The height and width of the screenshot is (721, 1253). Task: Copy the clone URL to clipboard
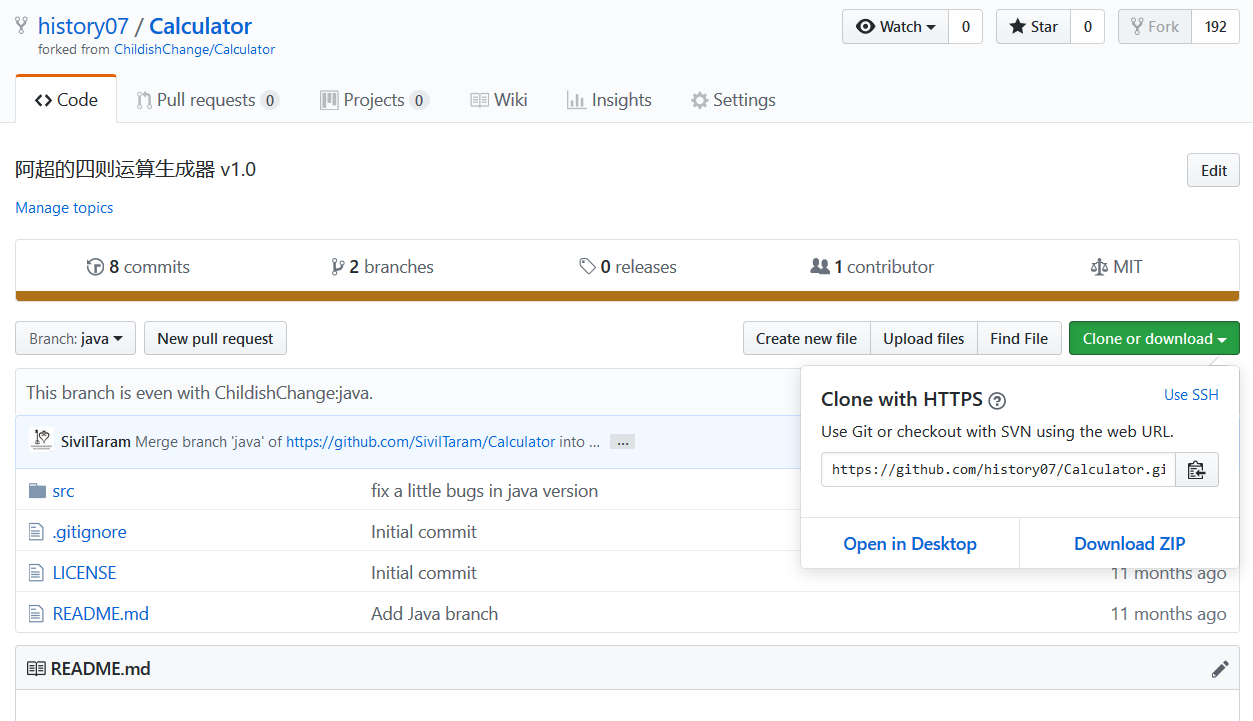pos(1196,469)
